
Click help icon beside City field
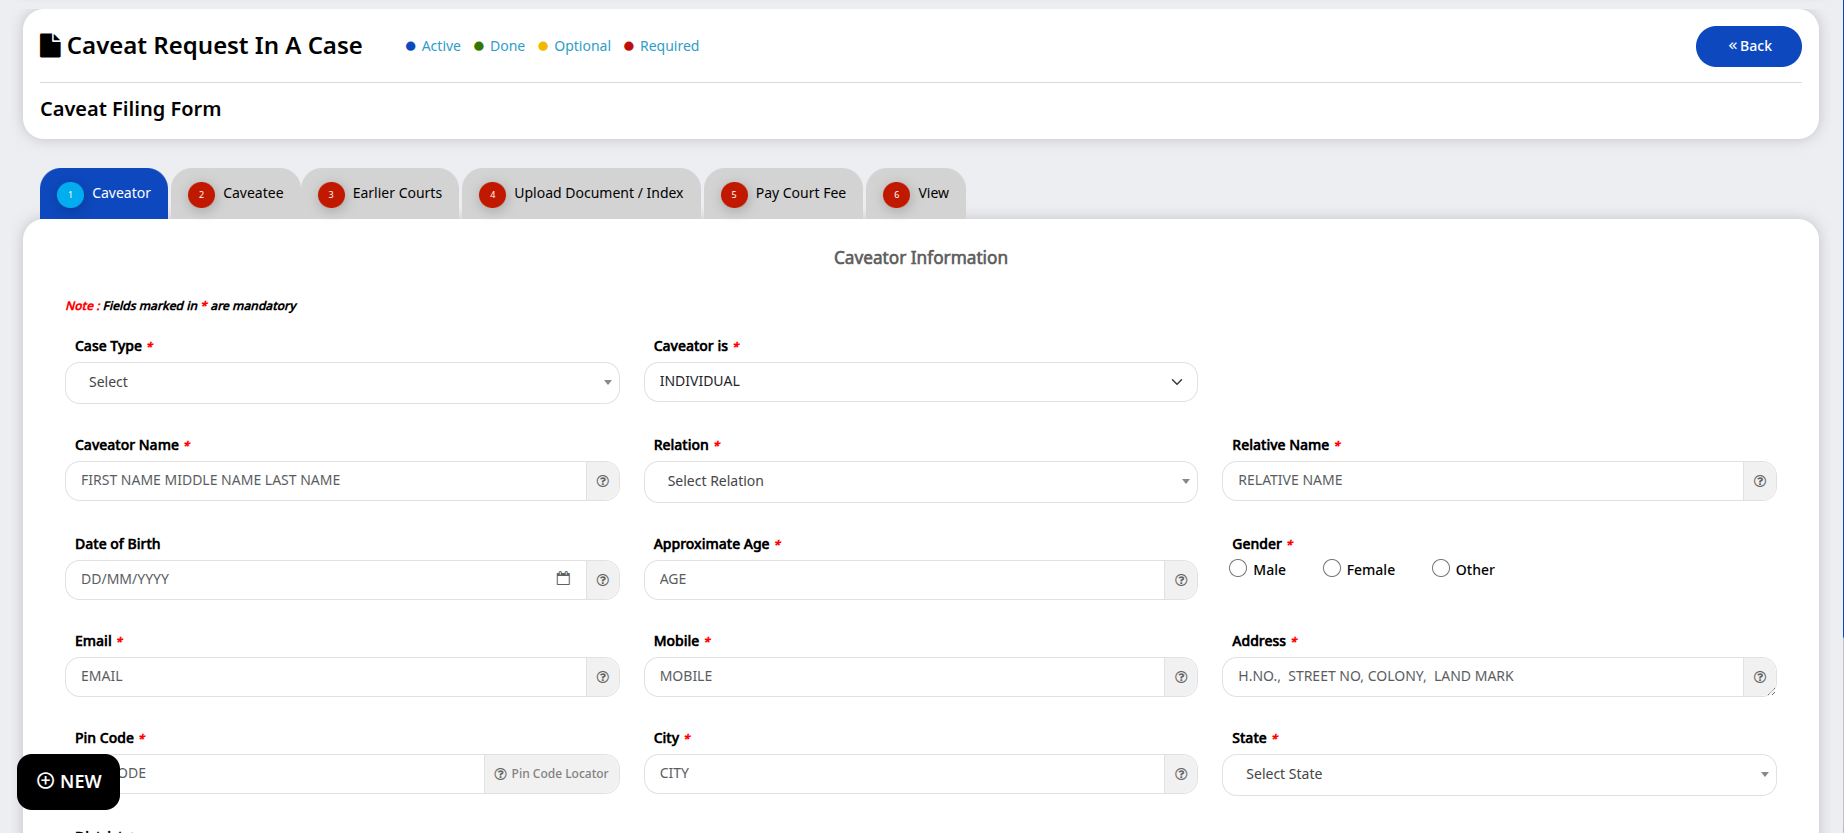pyautogui.click(x=1180, y=774)
